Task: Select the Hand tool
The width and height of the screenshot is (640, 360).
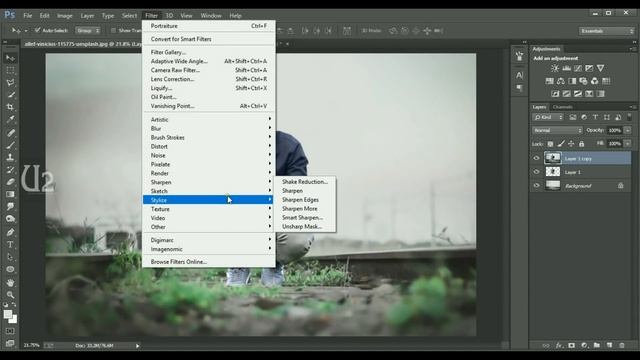Action: pos(10,282)
